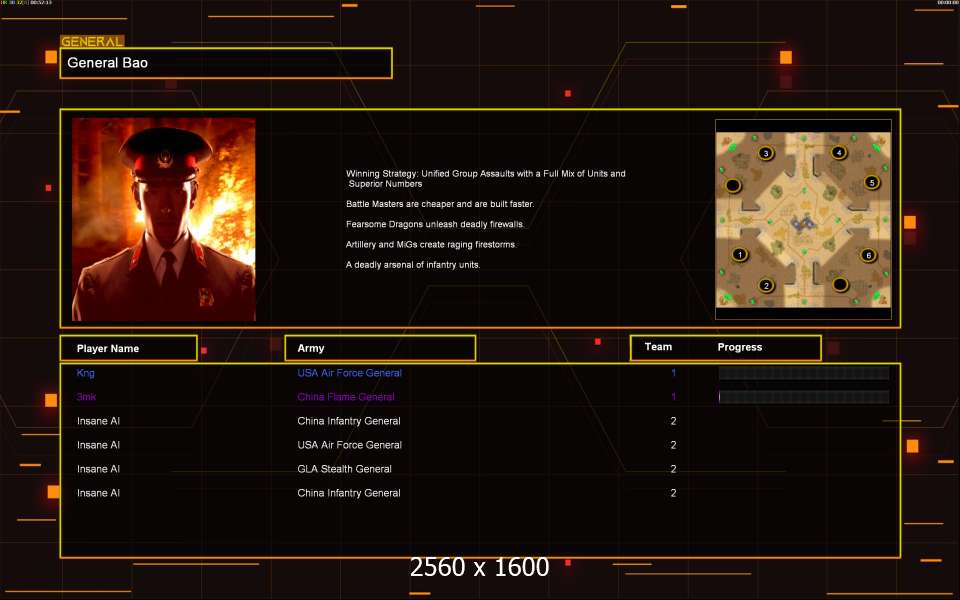This screenshot has width=960, height=600.
Task: Click 3mk's loading progress bar
Action: 803,397
